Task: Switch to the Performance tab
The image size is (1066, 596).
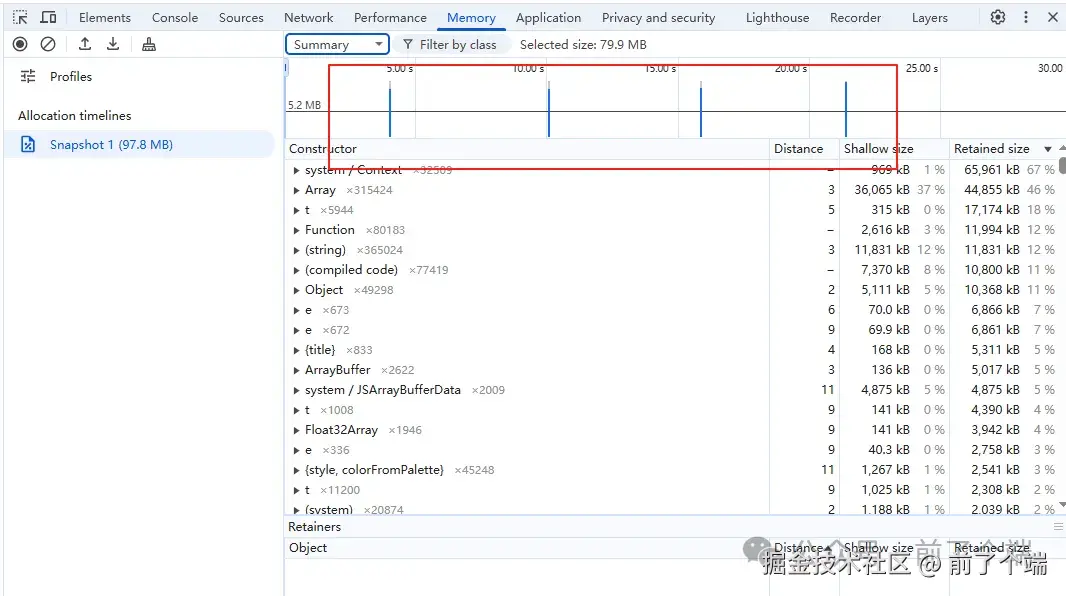Action: tap(390, 18)
